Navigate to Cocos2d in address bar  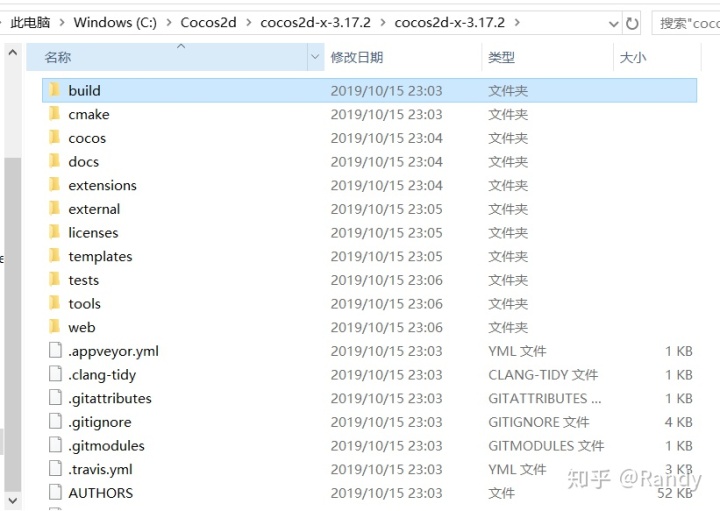208,22
